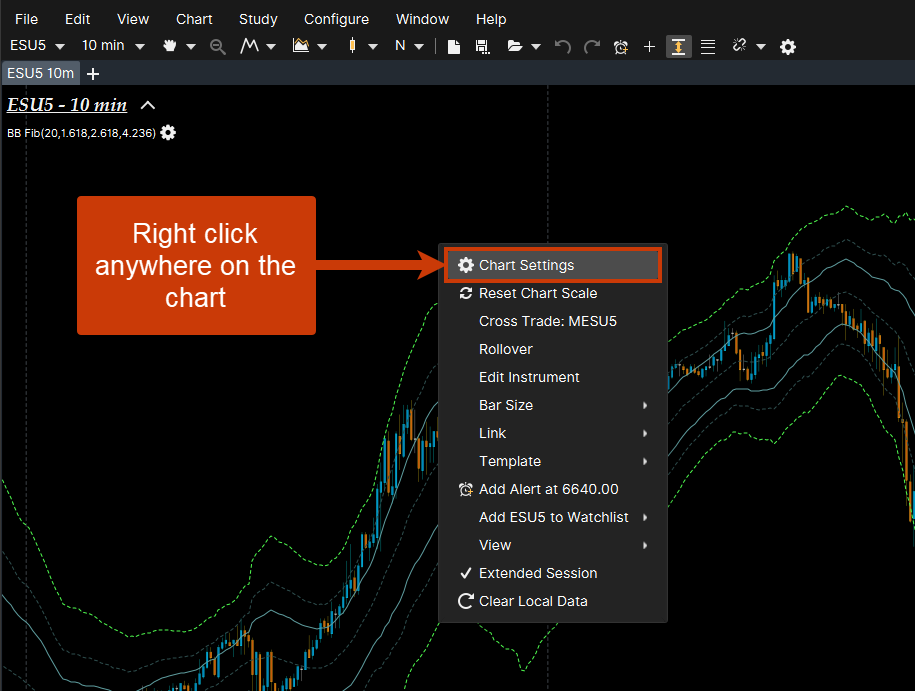Toggle Extended Session checkmark option
Screen dimensions: 915x691
[x=537, y=573]
